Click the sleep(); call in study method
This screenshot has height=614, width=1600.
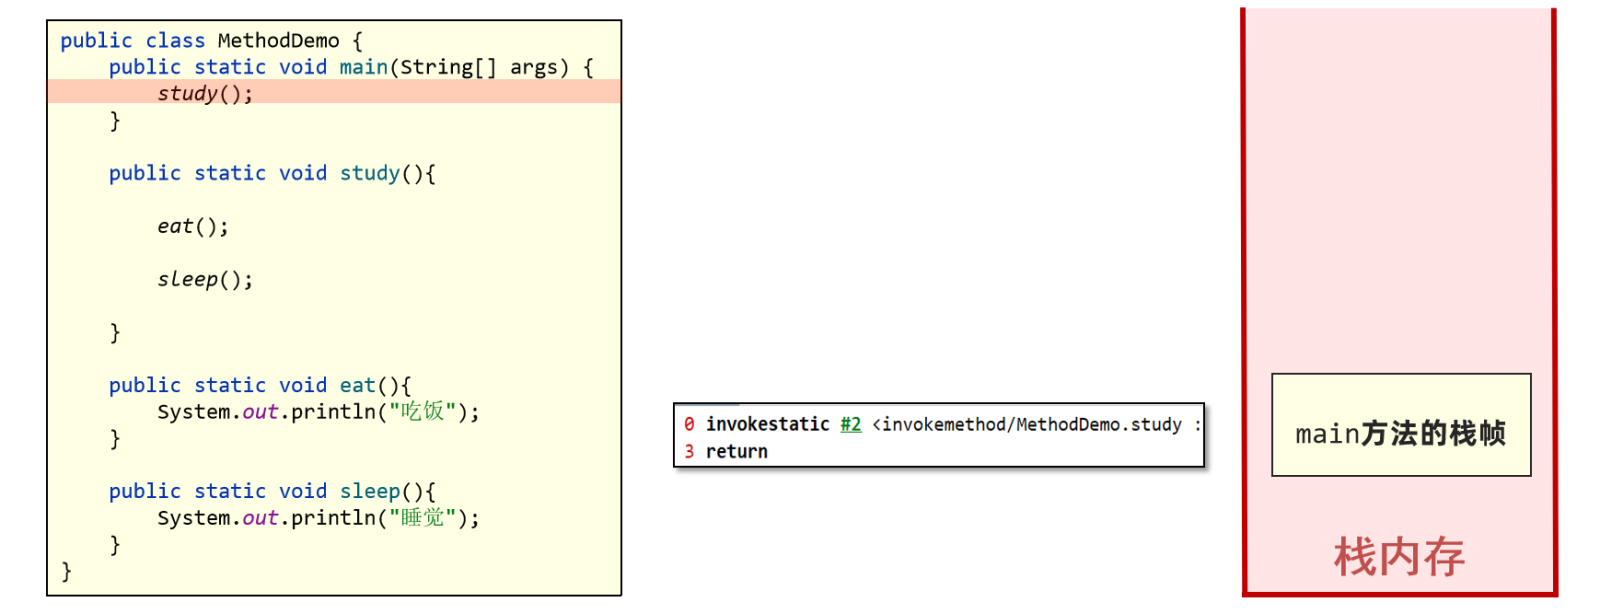[205, 279]
